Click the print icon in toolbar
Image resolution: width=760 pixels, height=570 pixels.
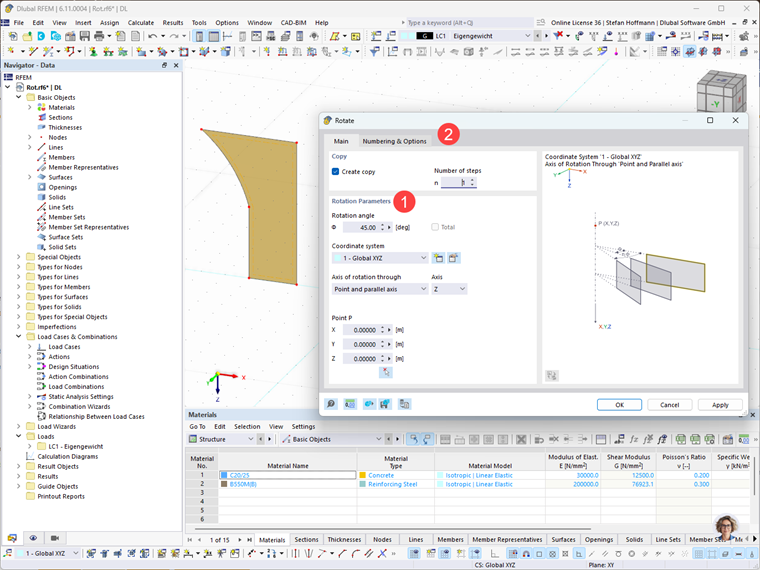coord(99,36)
